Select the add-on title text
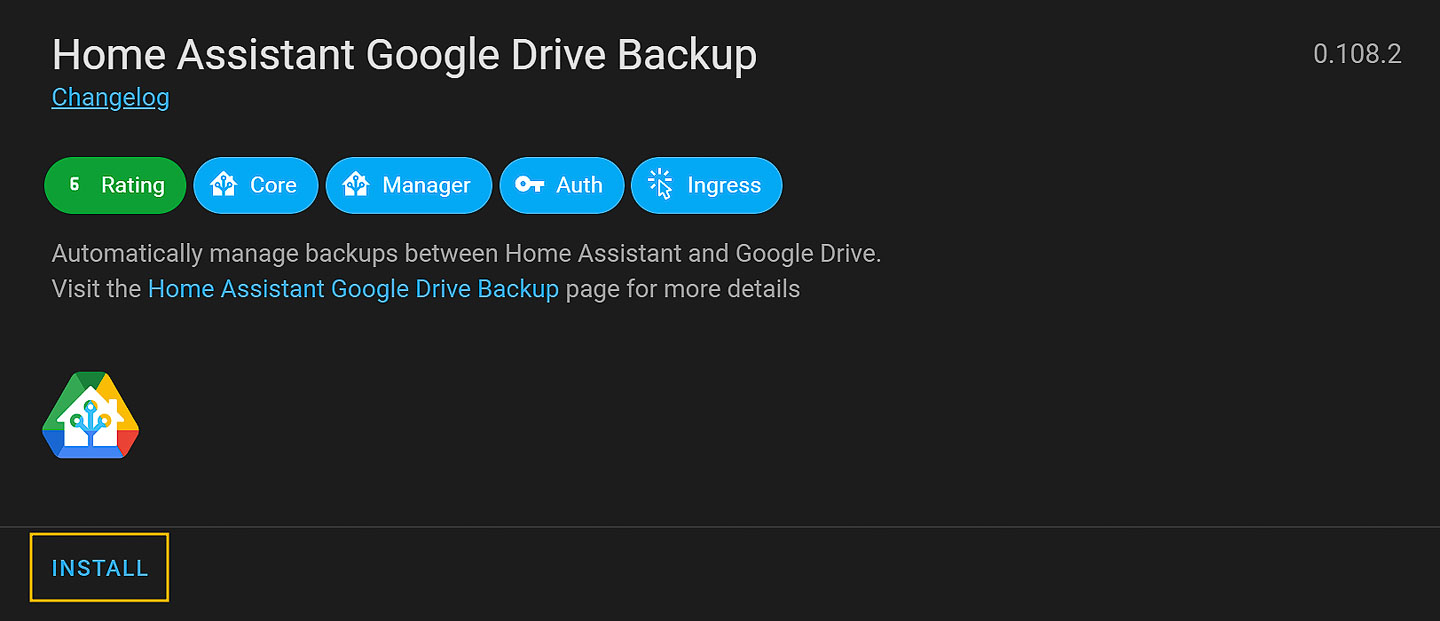Viewport: 1440px width, 621px height. tap(405, 55)
